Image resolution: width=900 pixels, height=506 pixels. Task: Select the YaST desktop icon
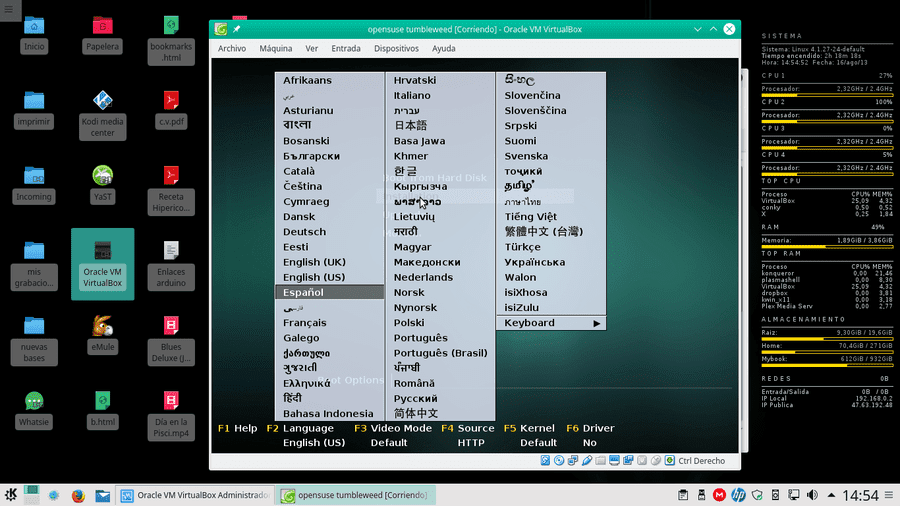103,184
